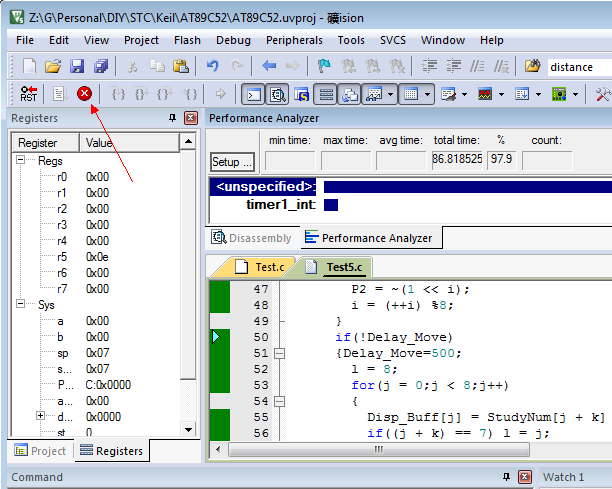
Task: Open Analysis windows dropdown arrow
Action: (x=502, y=94)
